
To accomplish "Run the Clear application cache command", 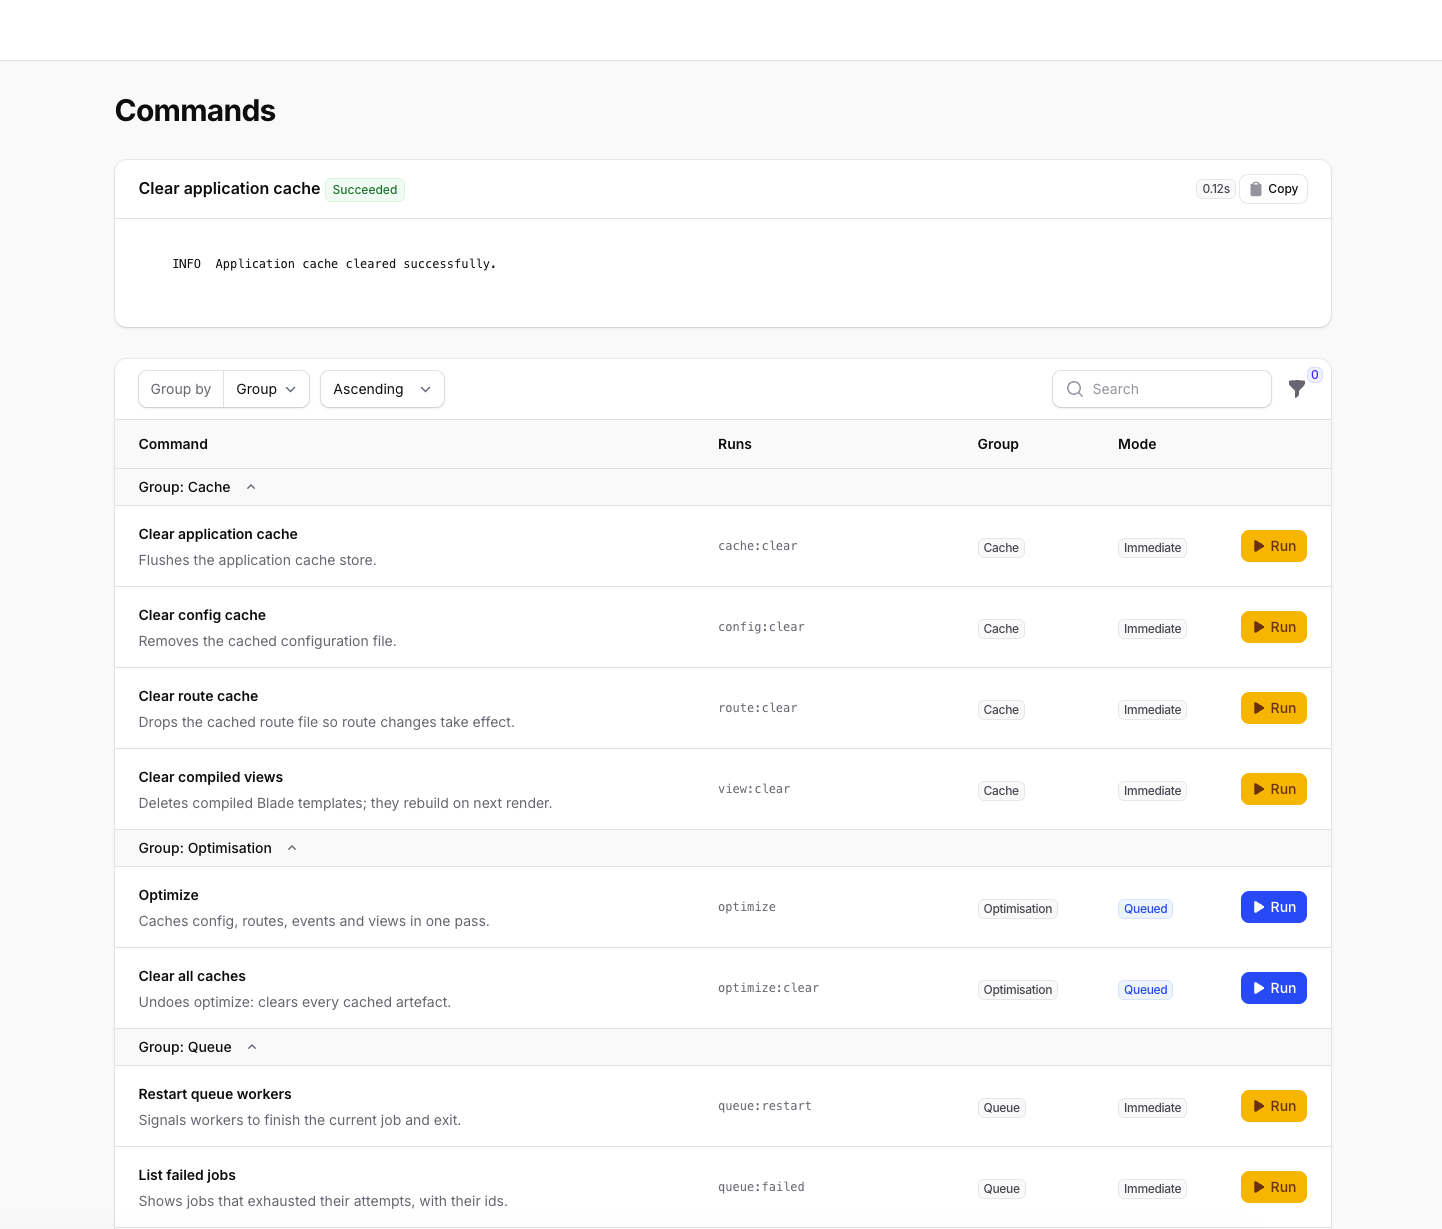I will [1273, 546].
